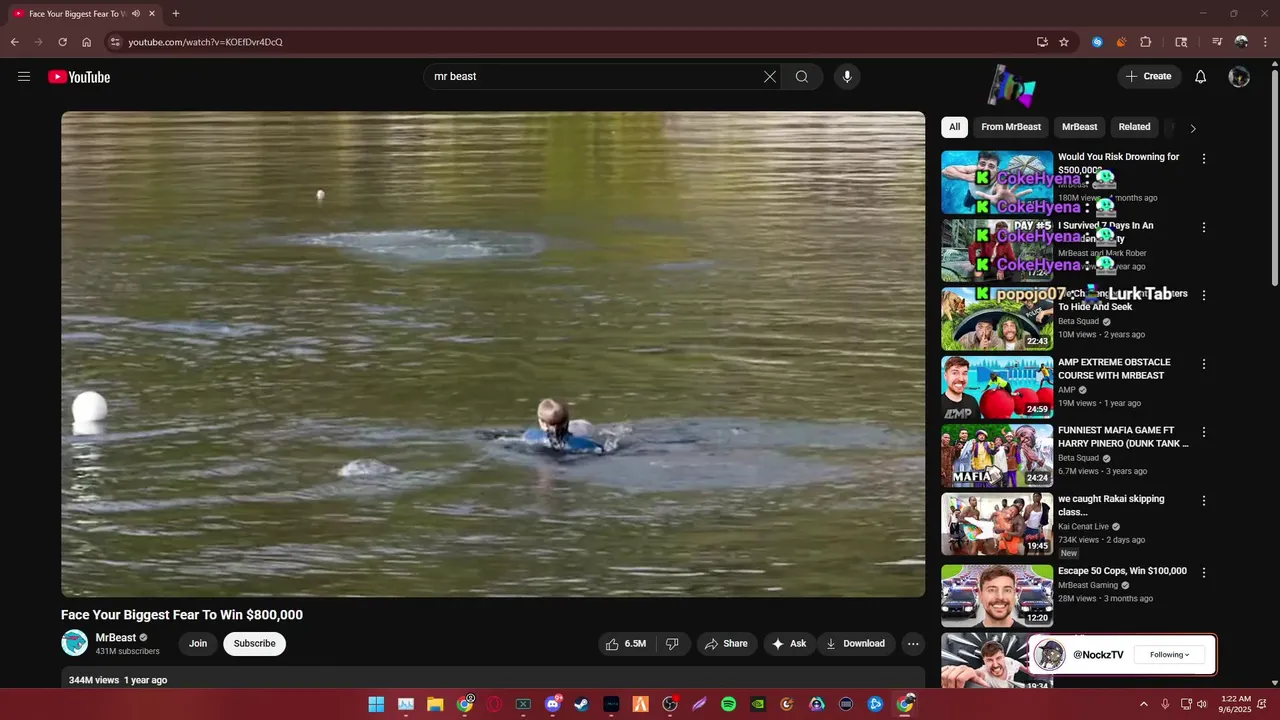Open AMP EXTREME OBSTACLE COURSE thumbnail
1280x720 pixels.
pos(997,388)
